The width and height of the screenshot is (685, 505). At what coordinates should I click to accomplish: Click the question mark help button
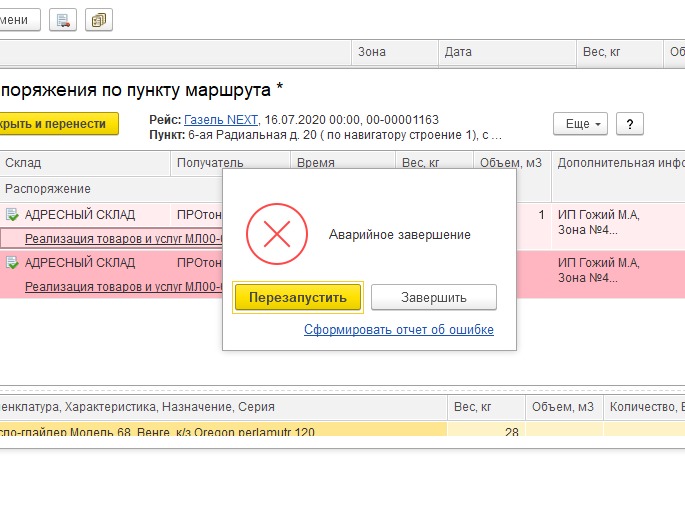[629, 124]
